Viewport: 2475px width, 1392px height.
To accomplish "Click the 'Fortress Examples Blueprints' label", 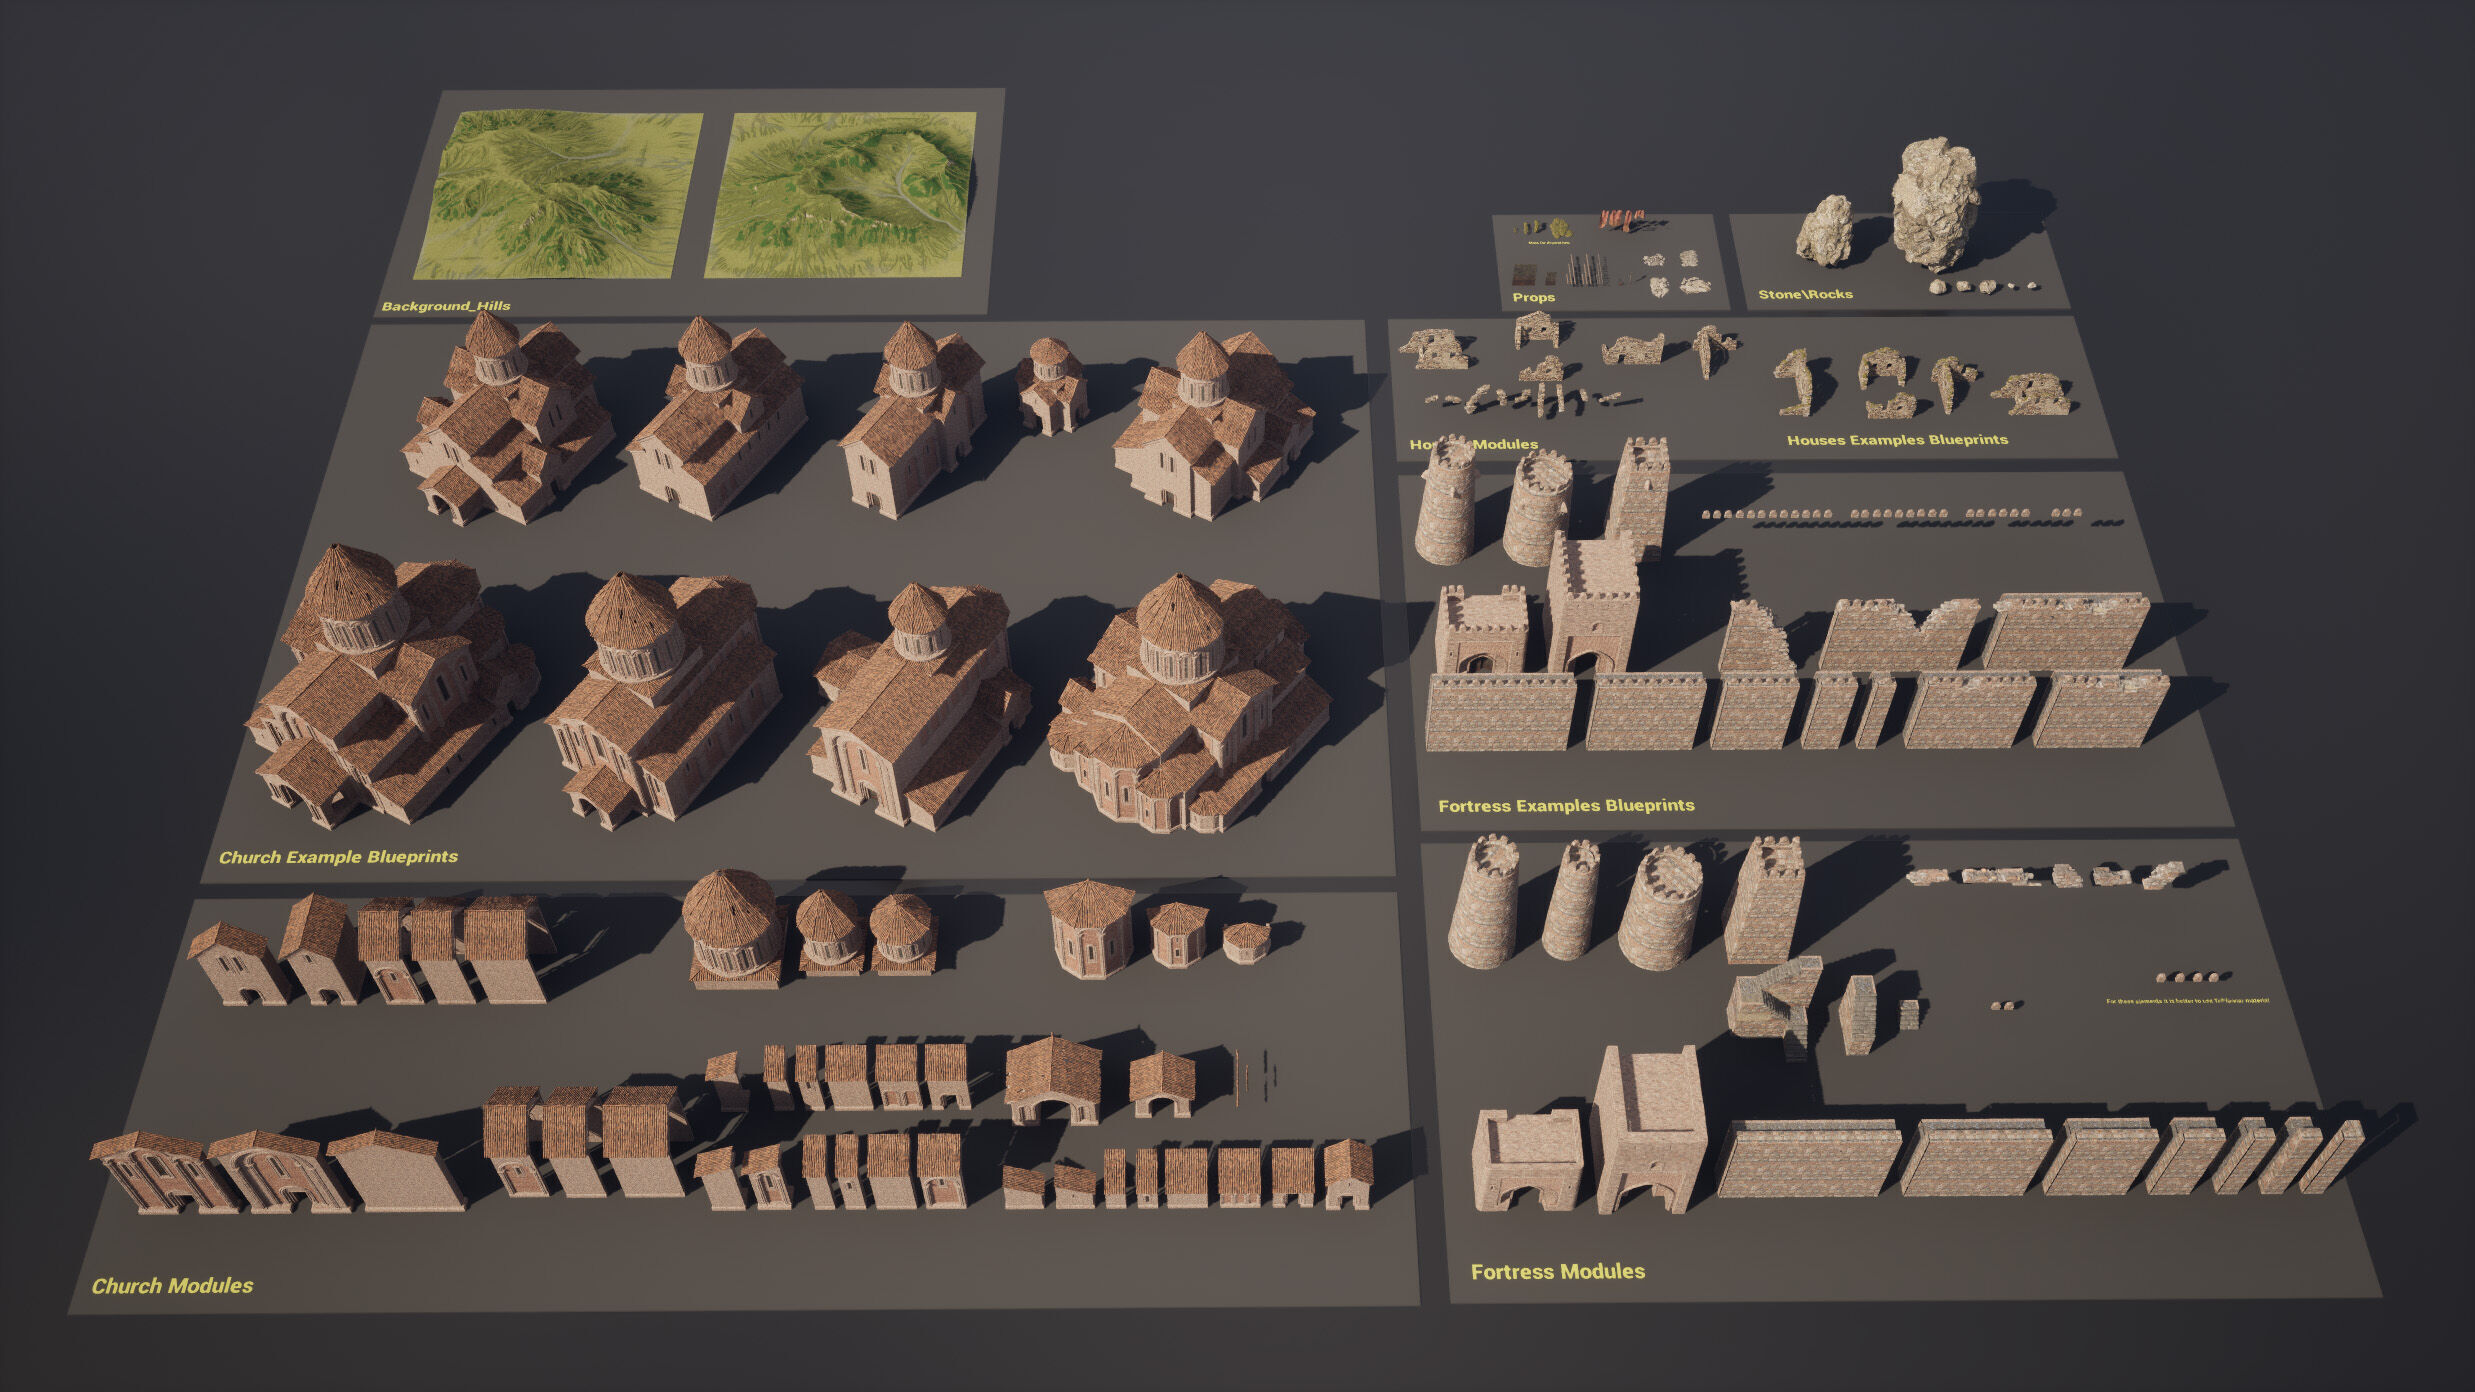I will [x=1566, y=806].
